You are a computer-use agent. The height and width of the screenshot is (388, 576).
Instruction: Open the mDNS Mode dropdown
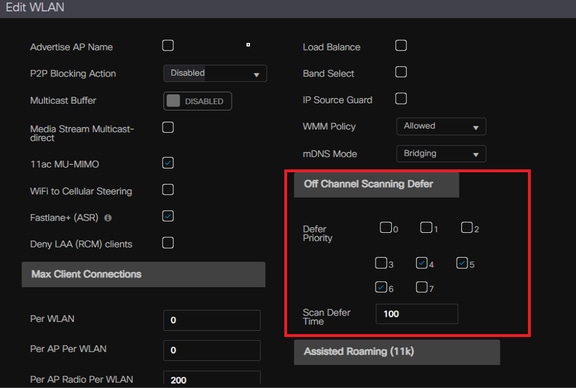[x=441, y=154]
